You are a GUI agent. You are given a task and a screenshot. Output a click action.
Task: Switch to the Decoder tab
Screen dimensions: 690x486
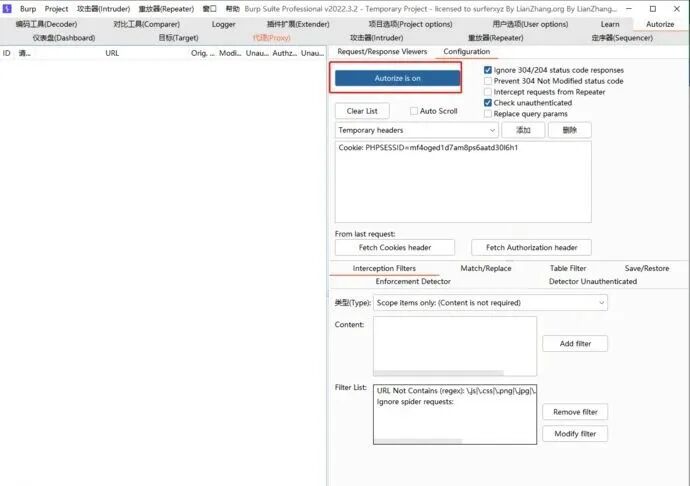pos(46,24)
